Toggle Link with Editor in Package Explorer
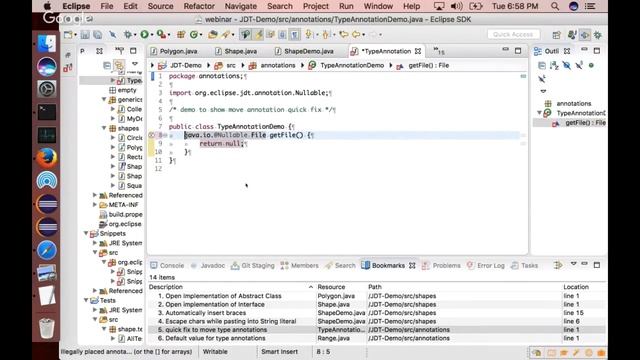Screen dimensions: 640x360 click(x=119, y=65)
